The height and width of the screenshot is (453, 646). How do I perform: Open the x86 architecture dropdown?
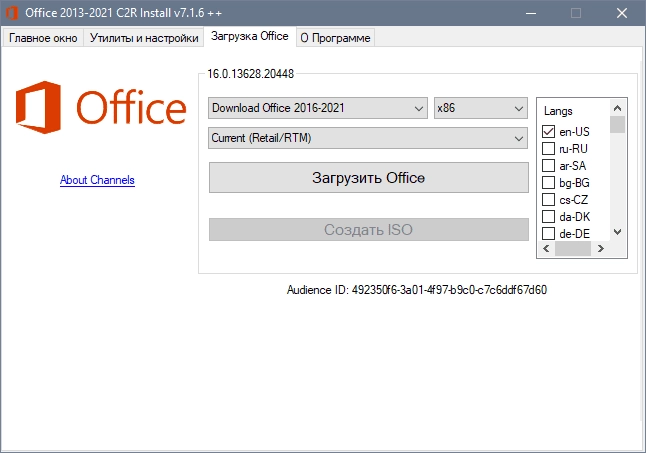click(x=481, y=108)
